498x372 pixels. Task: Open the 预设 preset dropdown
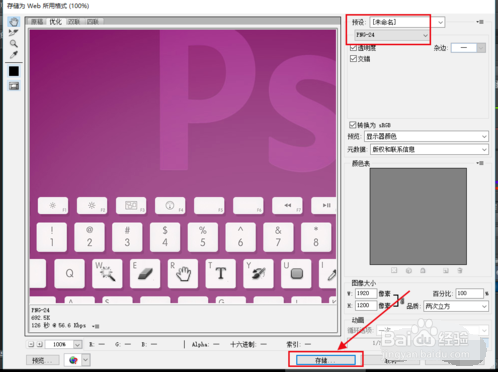(407, 22)
